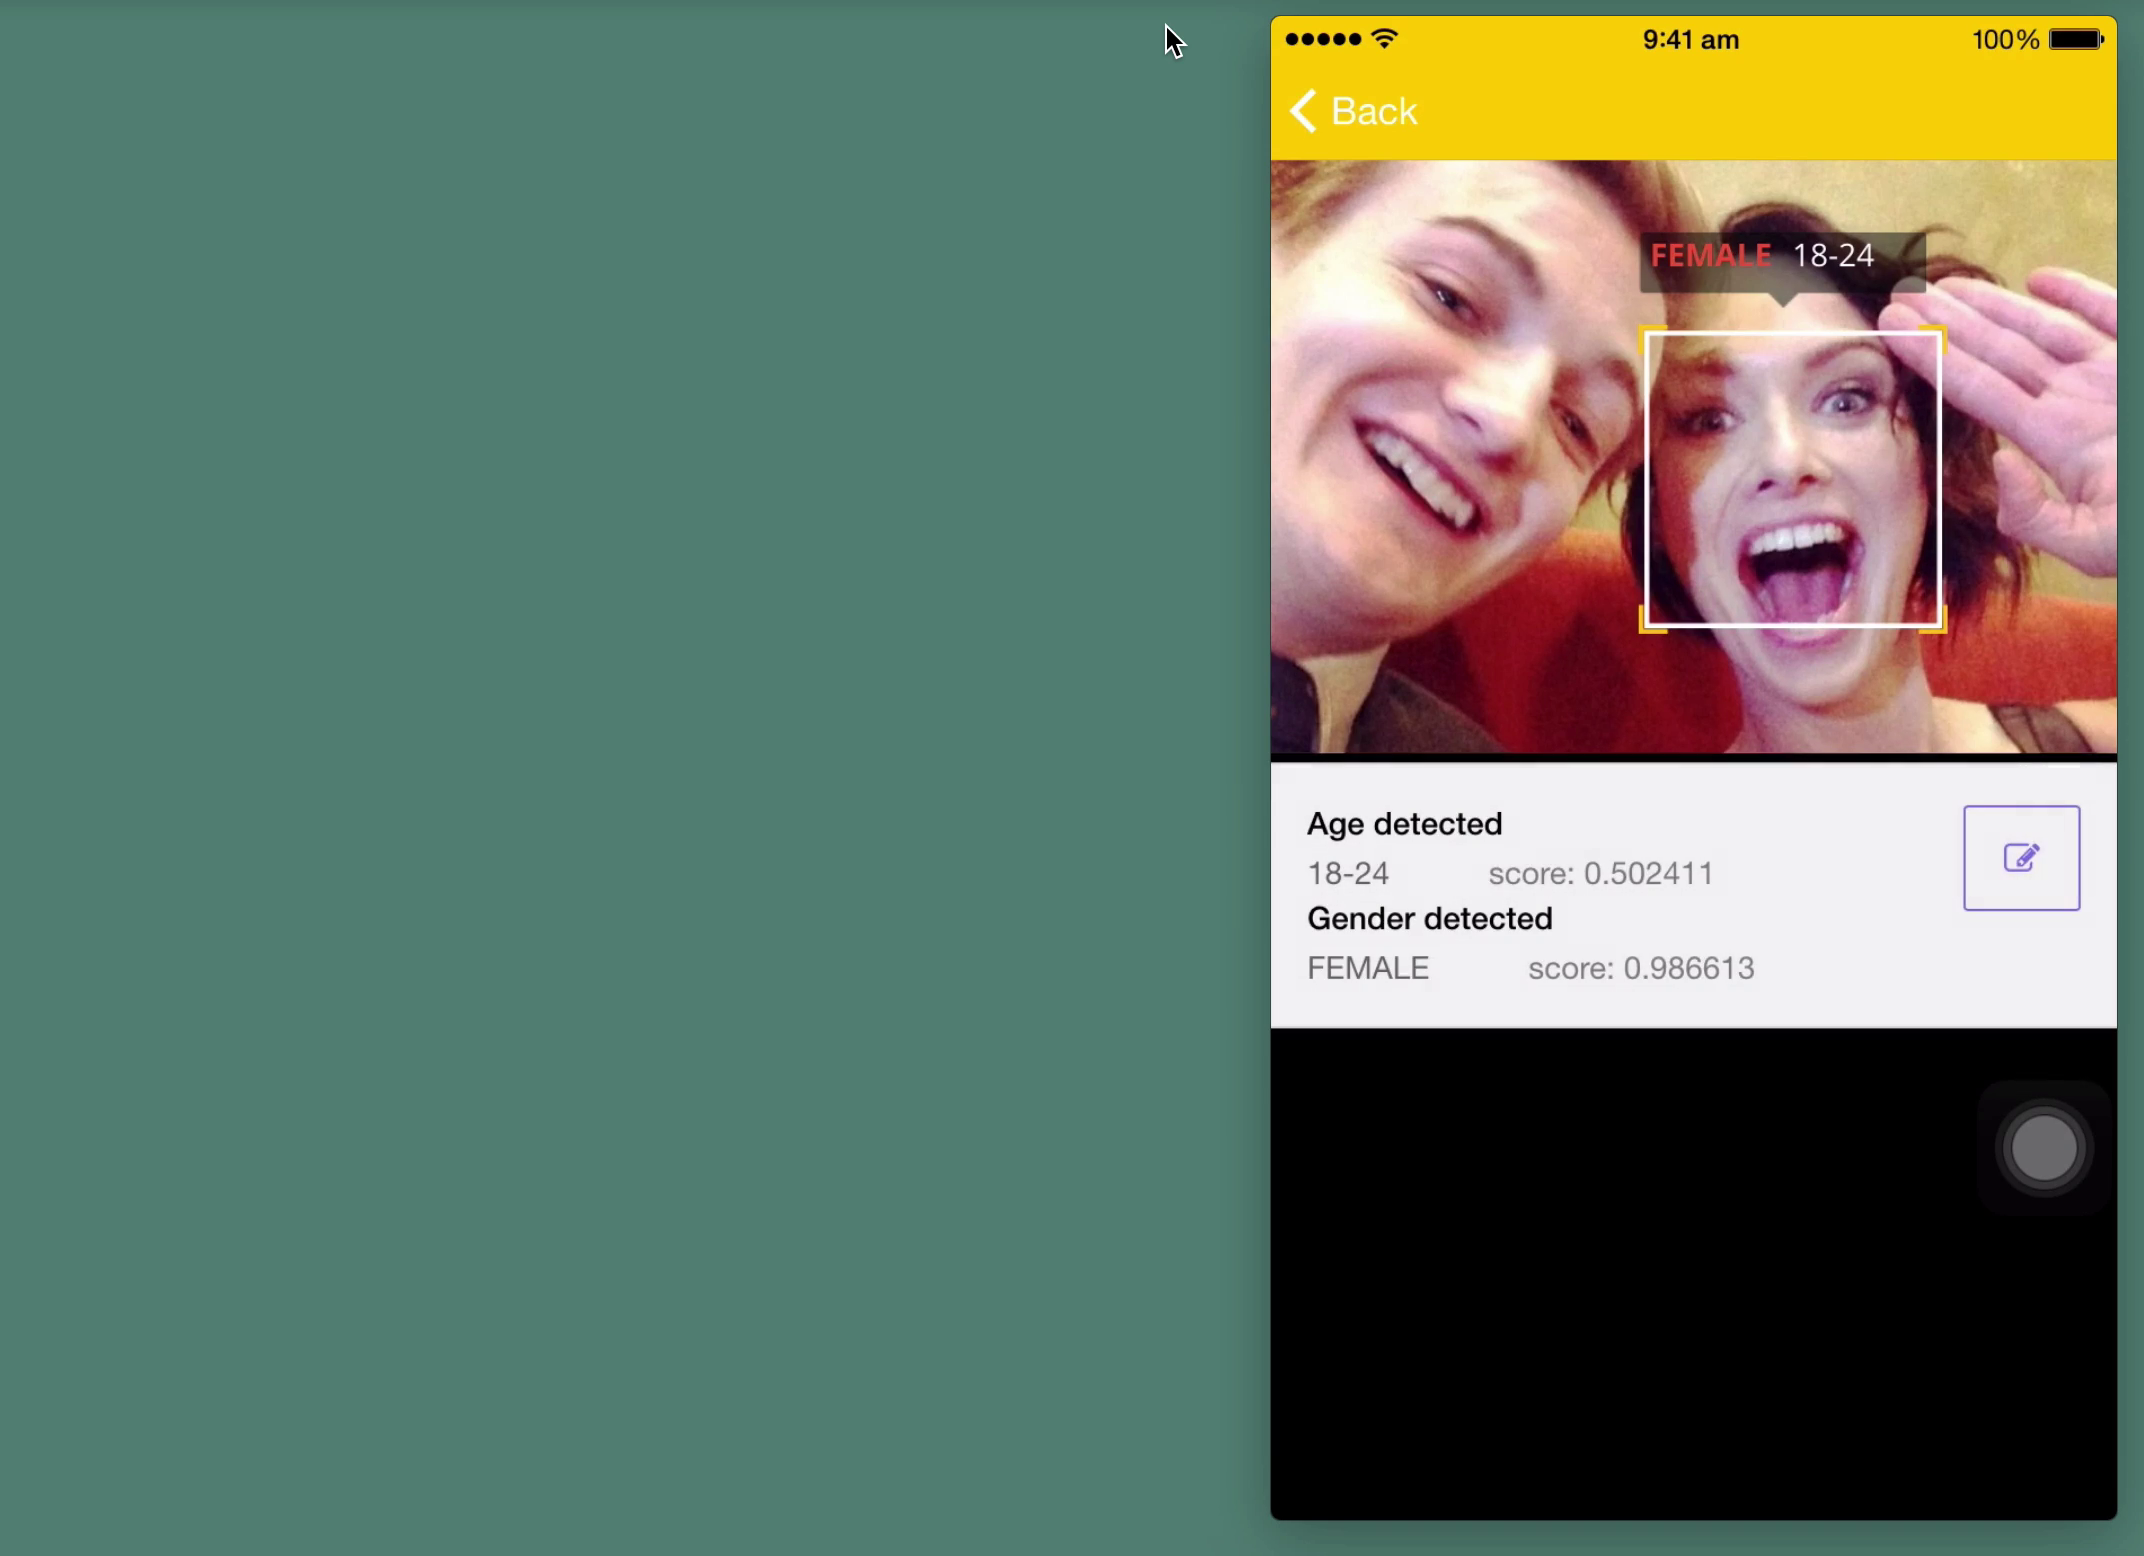Viewport: 2144px width, 1556px height.
Task: Click the battery icon in status bar
Action: click(2076, 40)
